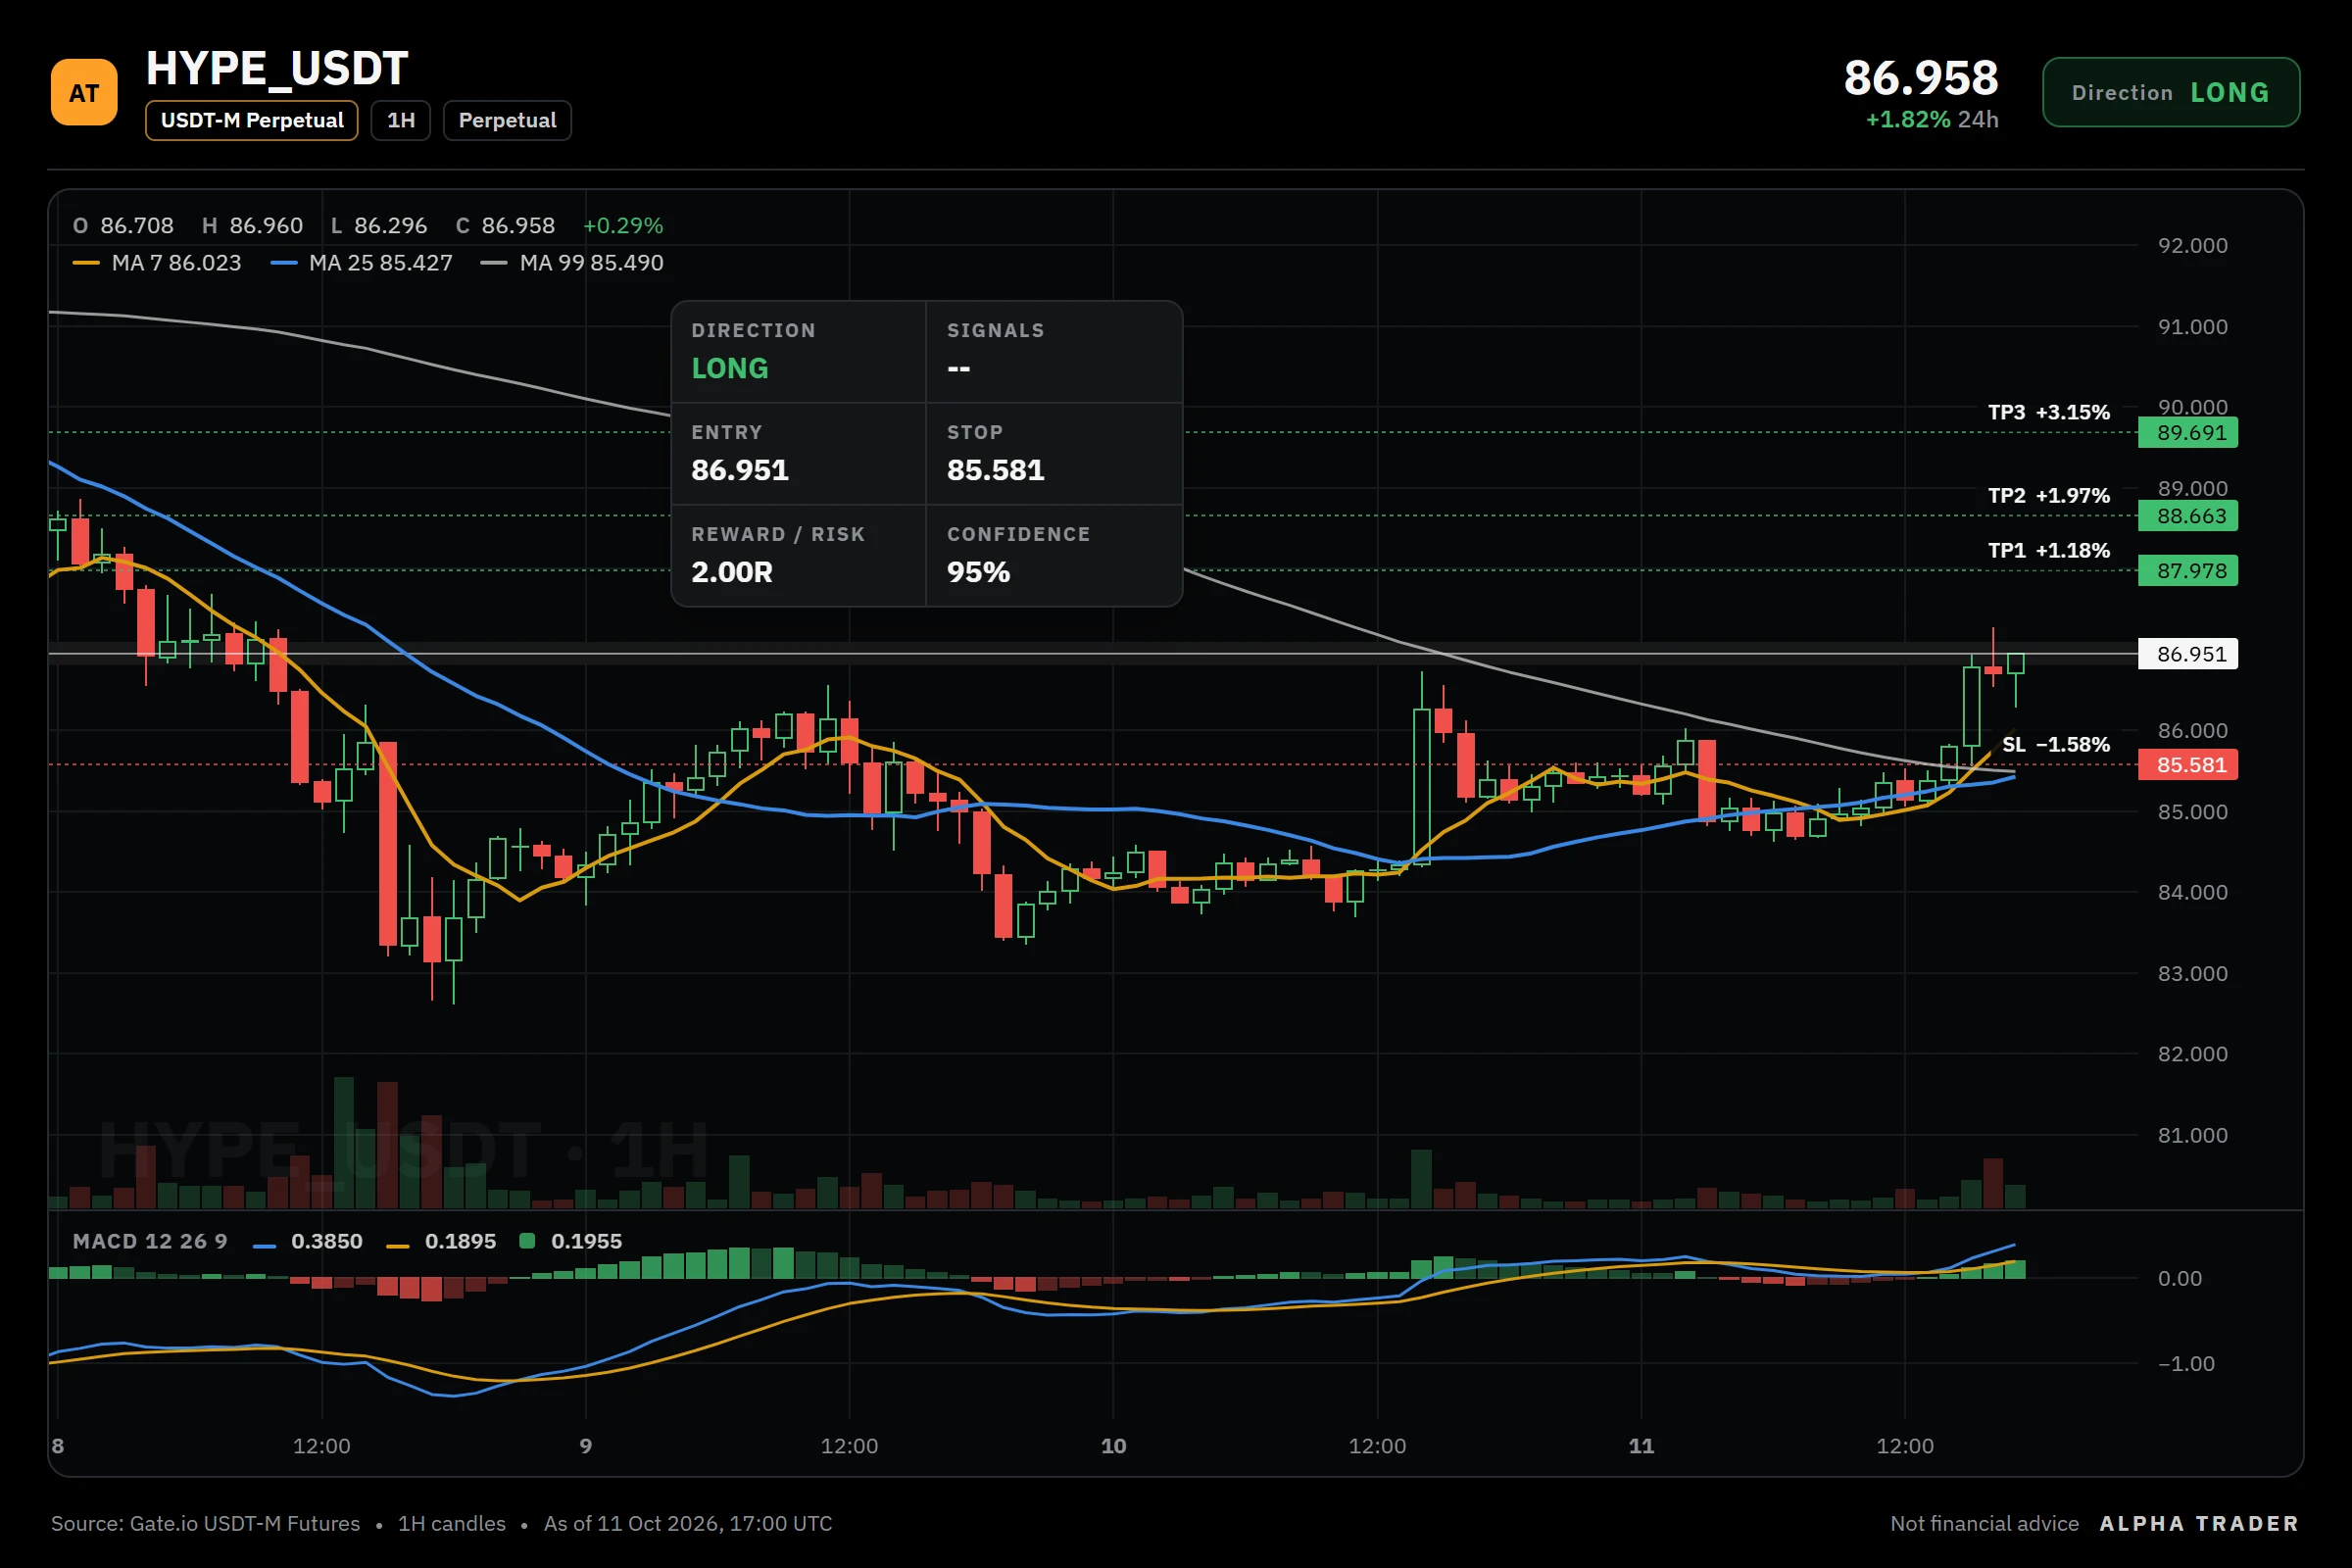Click the MACD signal value 0.1895
The height and width of the screenshot is (1568, 2352).
point(460,1241)
